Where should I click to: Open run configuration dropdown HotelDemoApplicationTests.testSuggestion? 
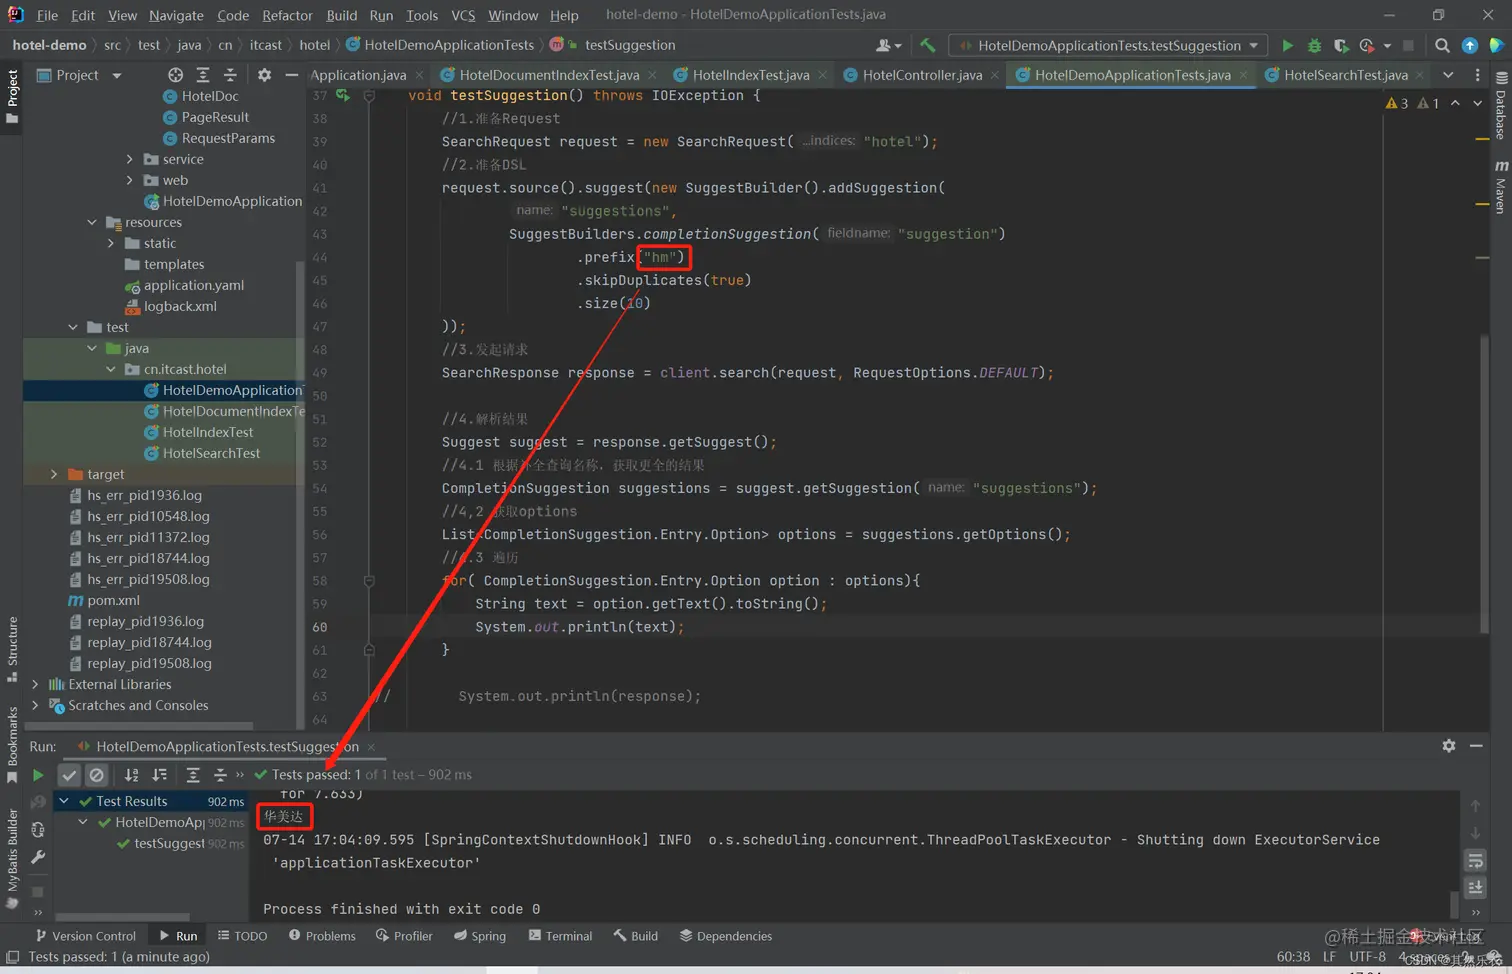(x=1111, y=45)
